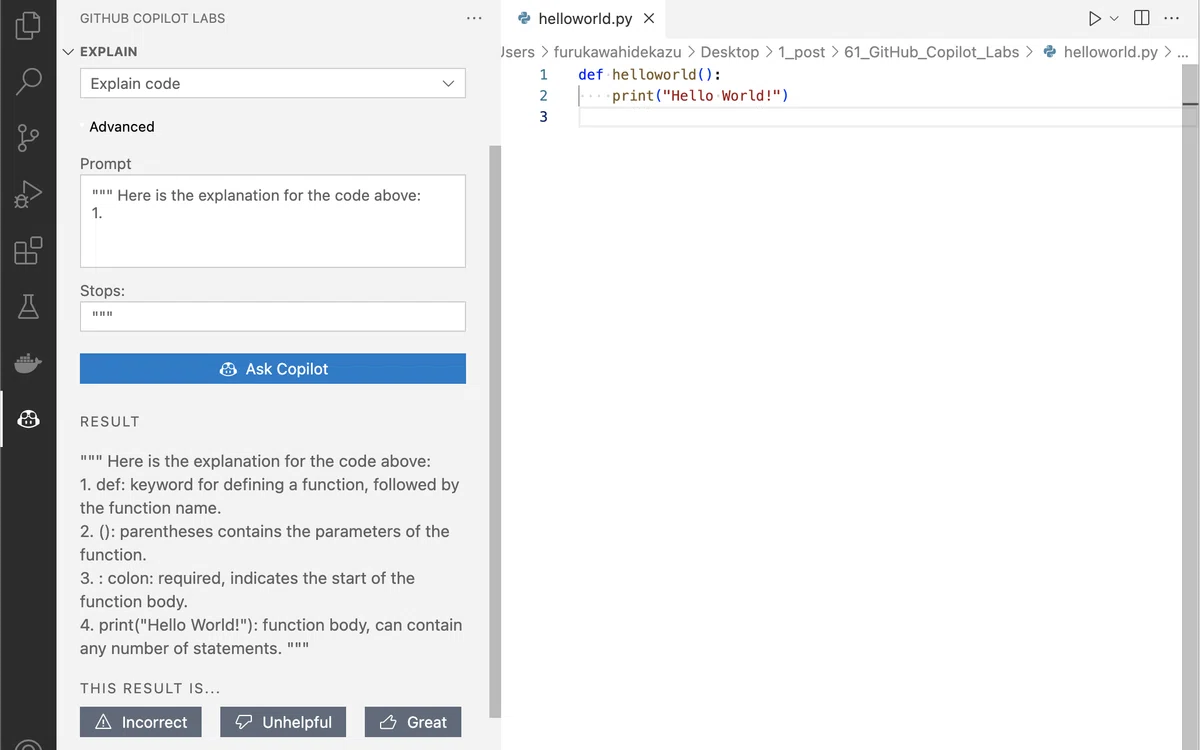Click the Ask Copilot button
Image resolution: width=1200 pixels, height=750 pixels.
273,368
